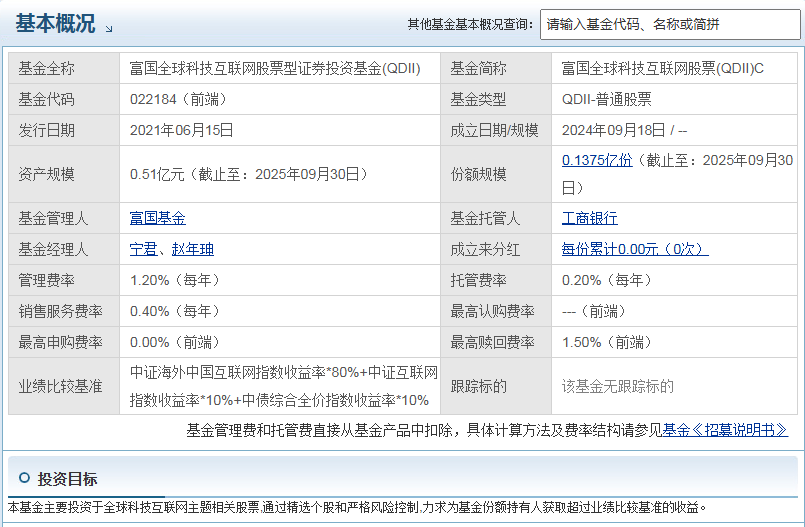Select the full fund name 富国全球科技互联网股票型证券投资基金(QDII)

[x=275, y=68]
